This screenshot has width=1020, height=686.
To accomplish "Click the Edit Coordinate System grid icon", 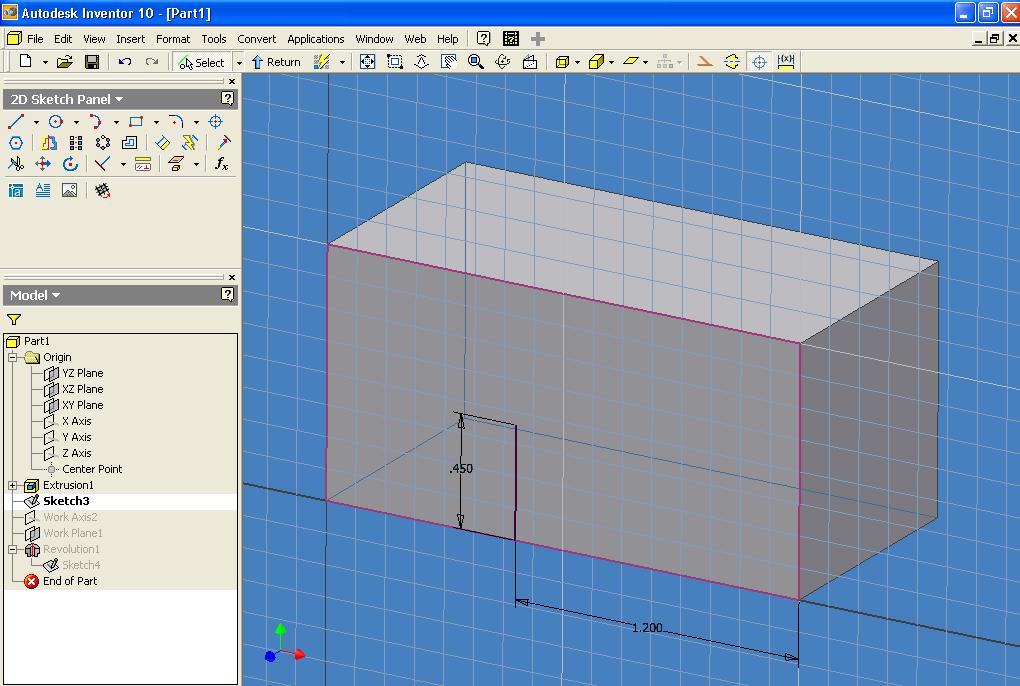I will (x=102, y=191).
